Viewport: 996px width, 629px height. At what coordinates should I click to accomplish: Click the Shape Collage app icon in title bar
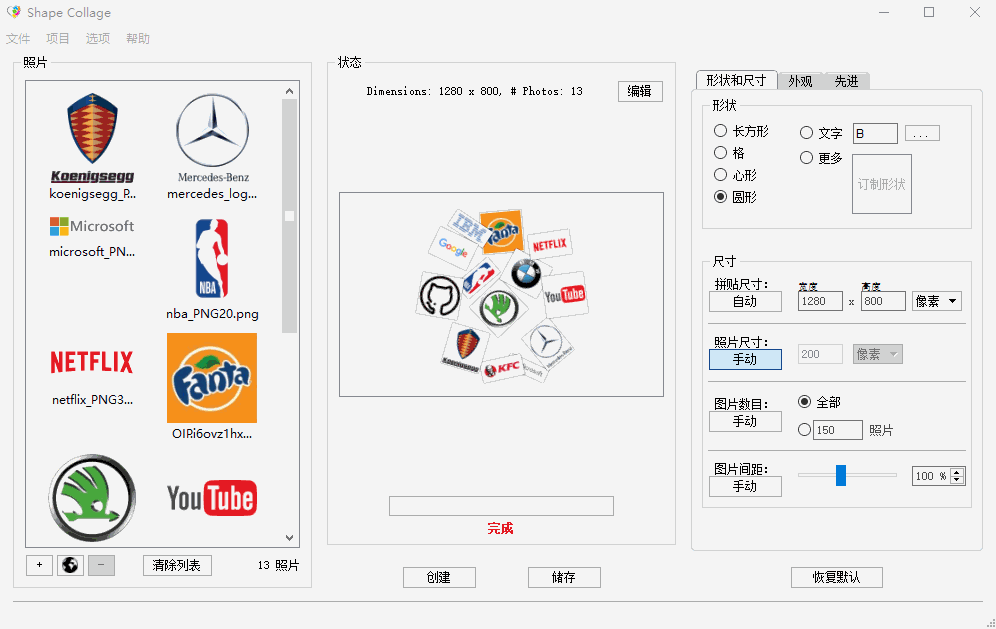13,12
